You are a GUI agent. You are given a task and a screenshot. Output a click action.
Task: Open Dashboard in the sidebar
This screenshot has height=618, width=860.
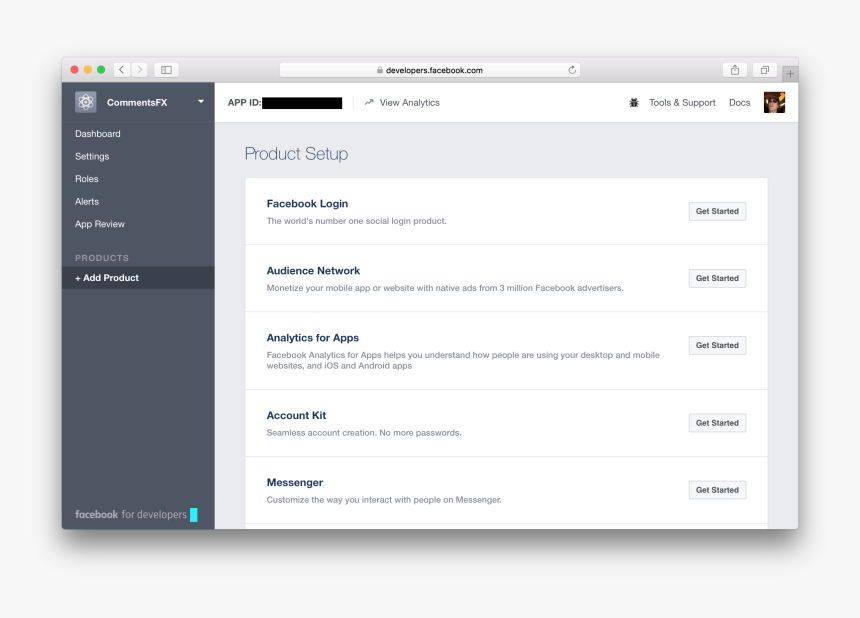coord(98,134)
